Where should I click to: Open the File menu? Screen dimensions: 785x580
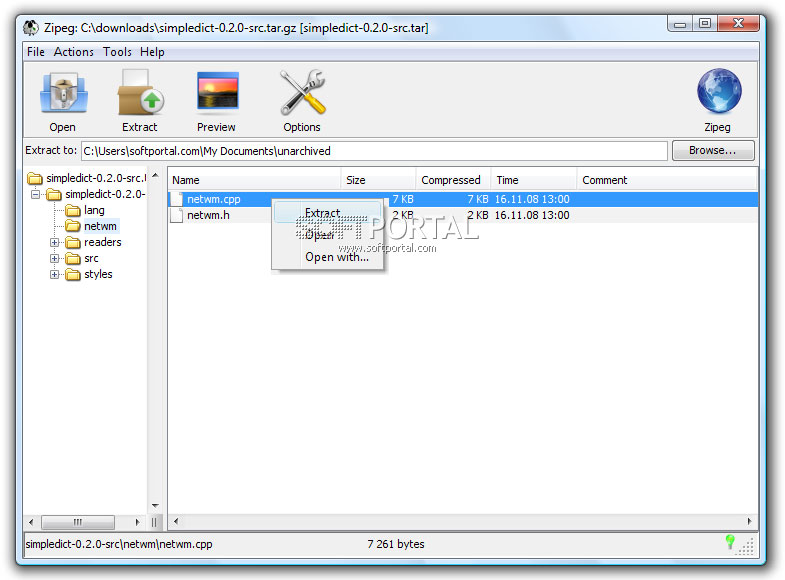coord(36,52)
